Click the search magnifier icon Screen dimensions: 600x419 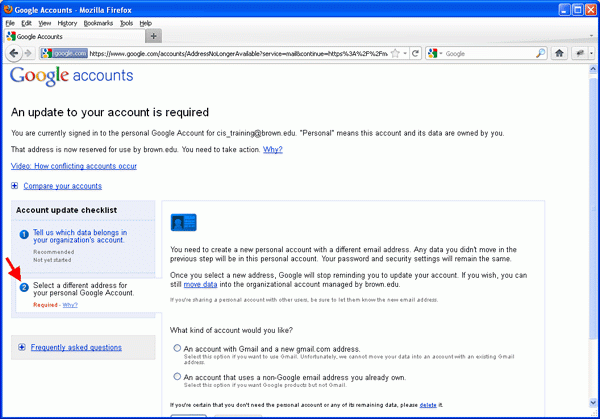point(540,53)
